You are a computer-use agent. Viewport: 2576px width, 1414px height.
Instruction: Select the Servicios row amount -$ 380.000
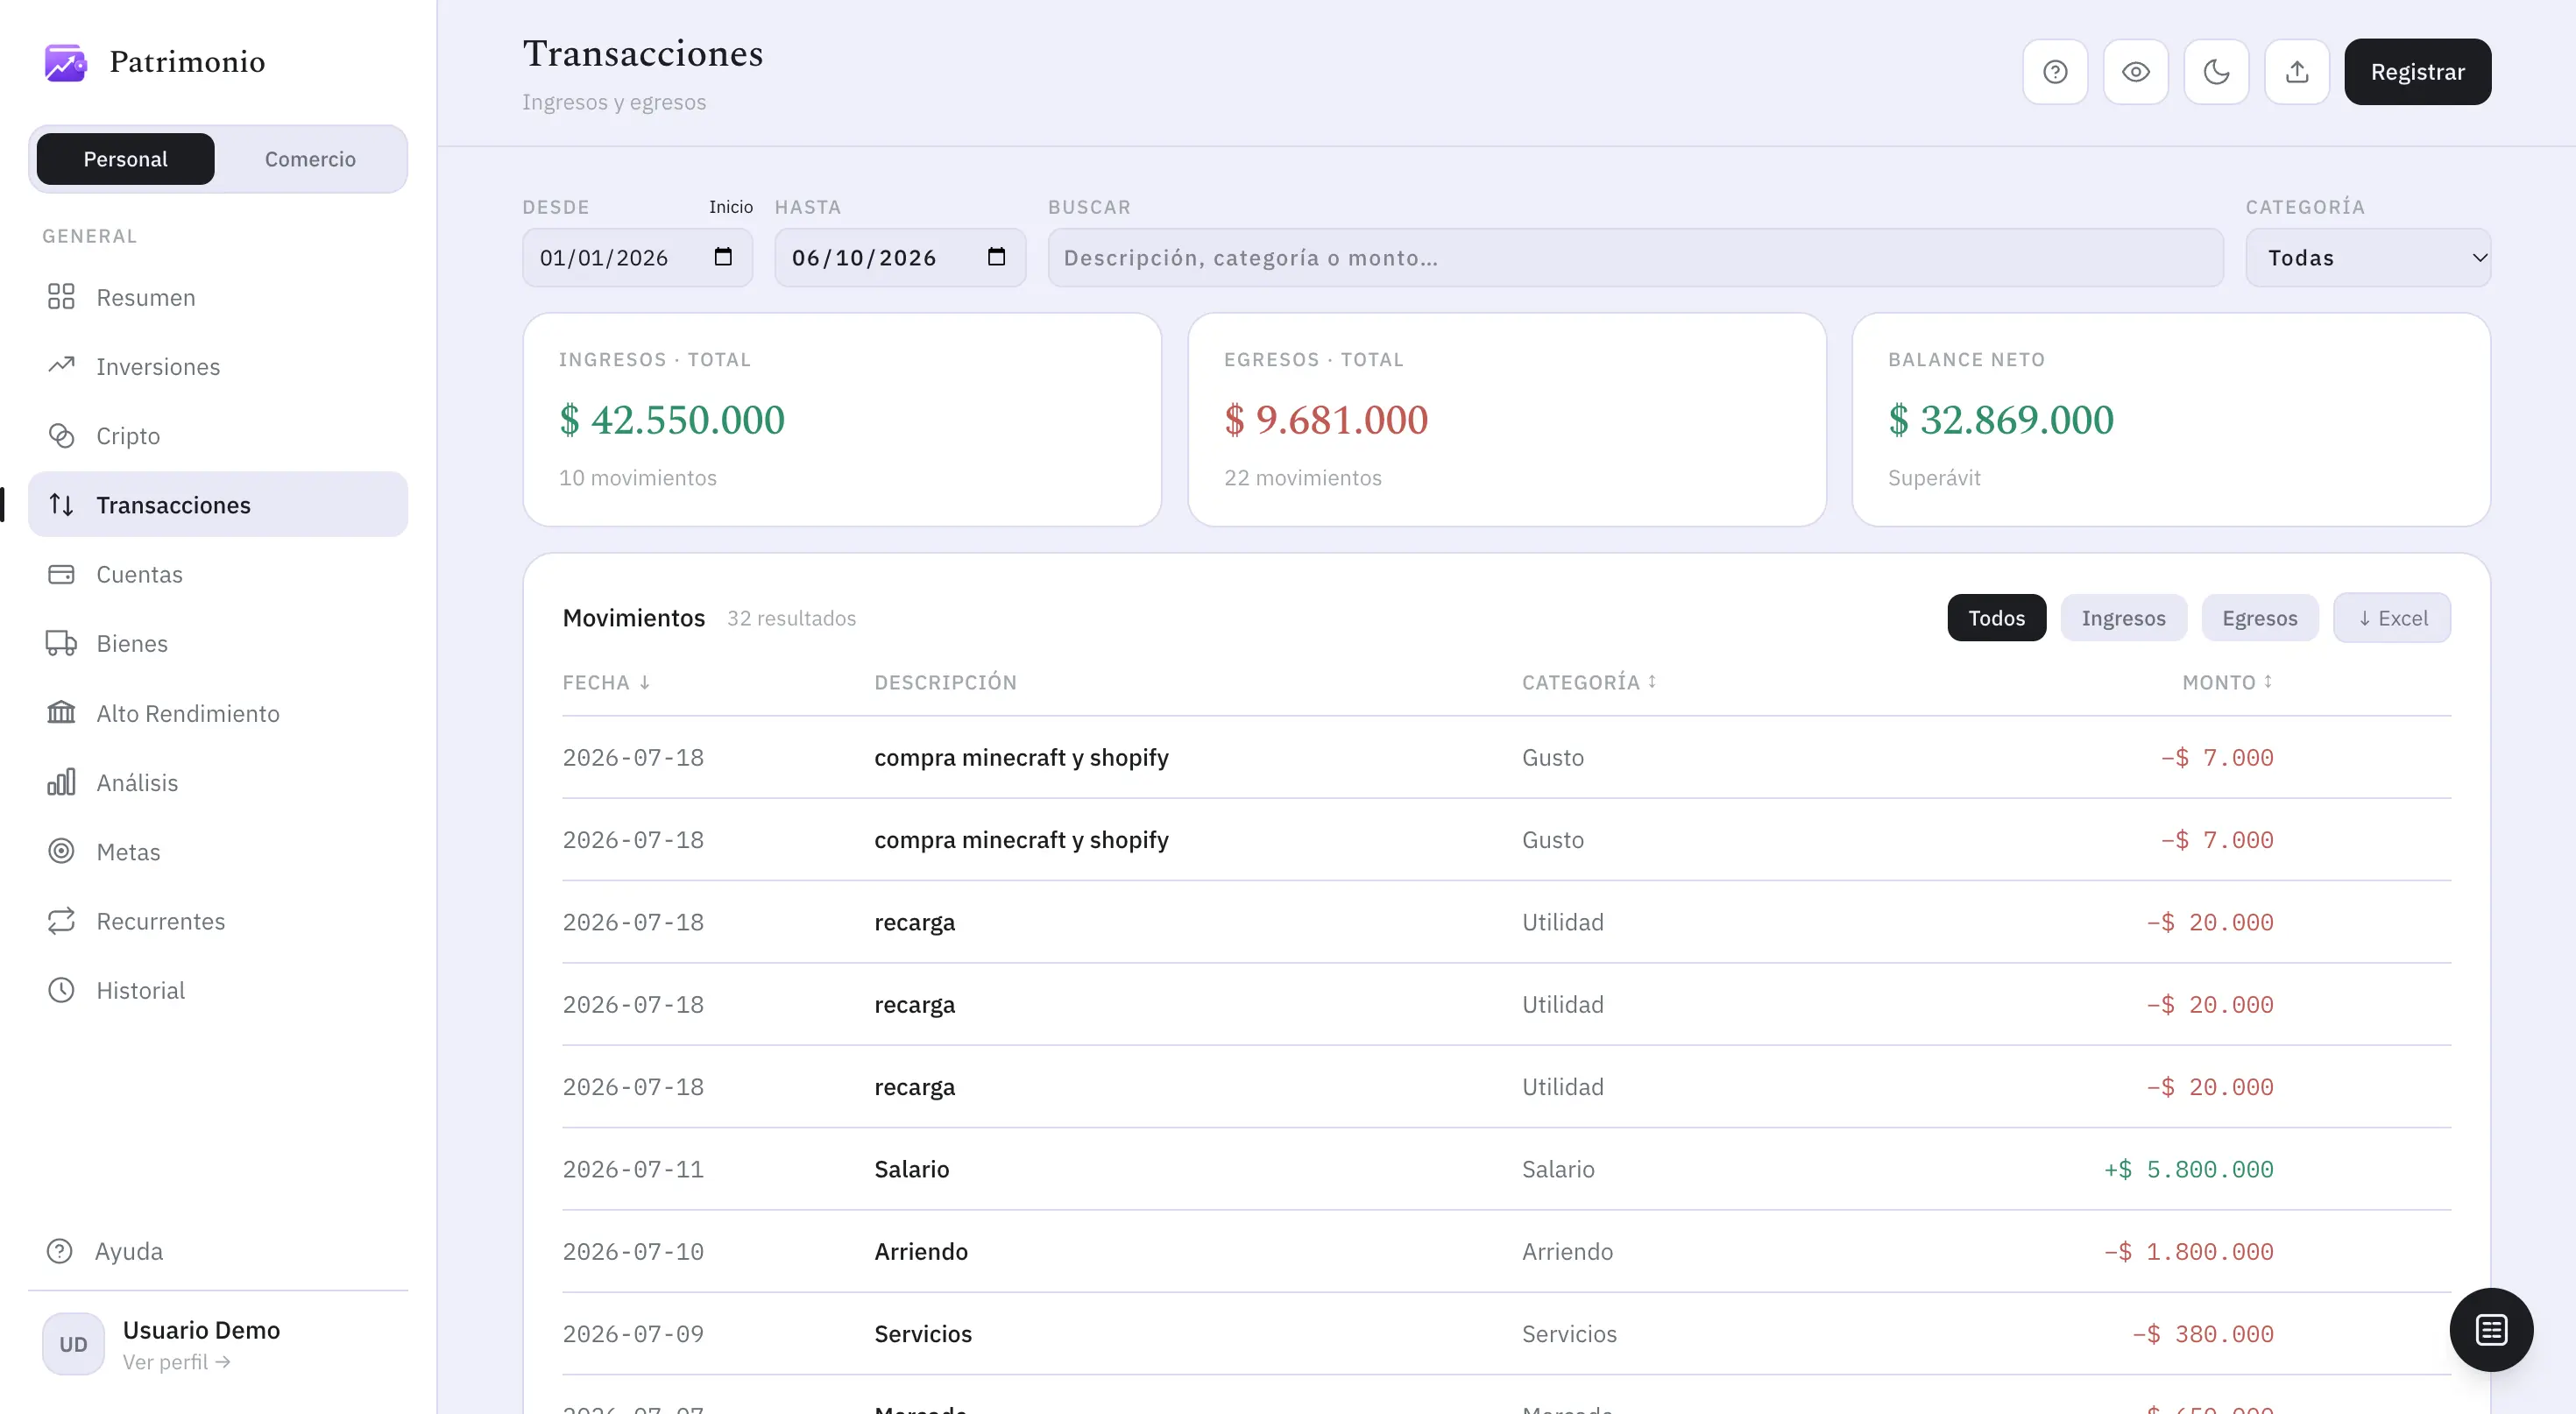tap(2202, 1334)
